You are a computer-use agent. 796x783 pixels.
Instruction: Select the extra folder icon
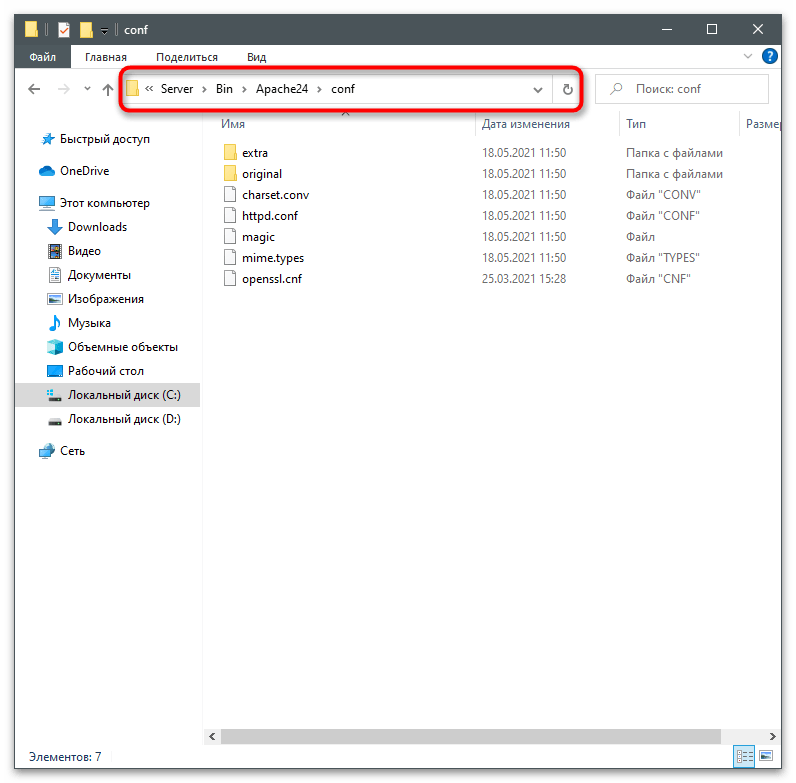tap(230, 152)
